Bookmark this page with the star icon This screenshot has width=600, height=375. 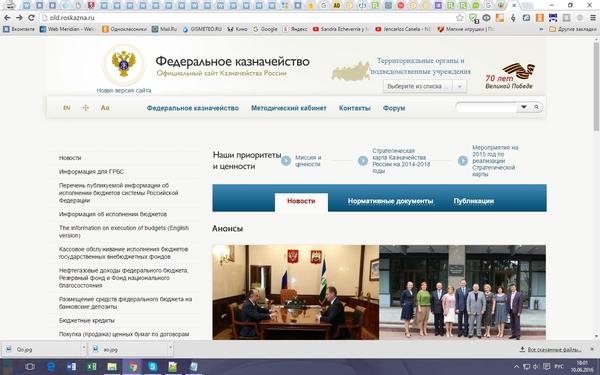[460, 18]
